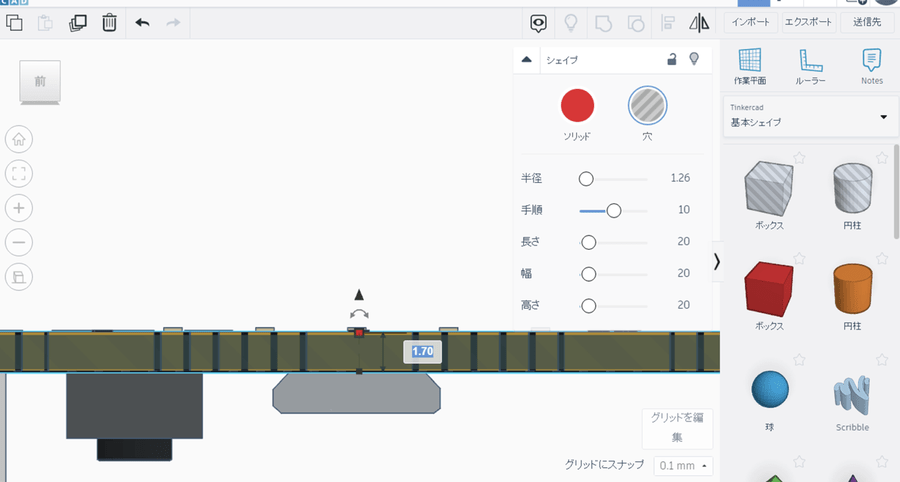Viewport: 900px width, 482px height.
Task: Favorite the red ボックス star
Action: point(799,259)
